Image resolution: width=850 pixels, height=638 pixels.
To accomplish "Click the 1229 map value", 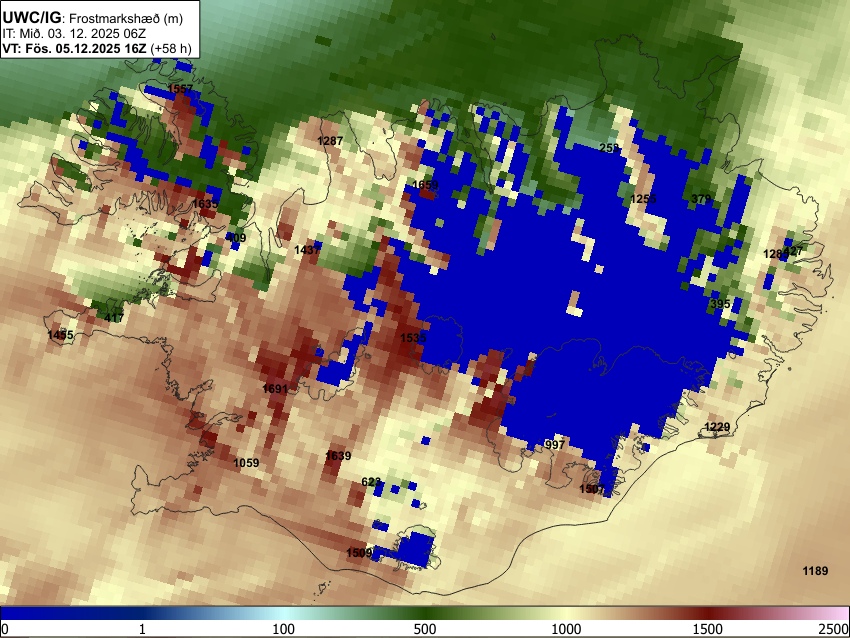I will click(717, 427).
